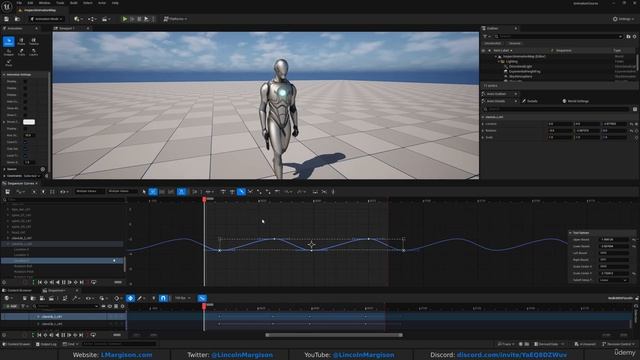This screenshot has width=640, height=360.
Task: Open the Window menu
Action: pos(44,3)
